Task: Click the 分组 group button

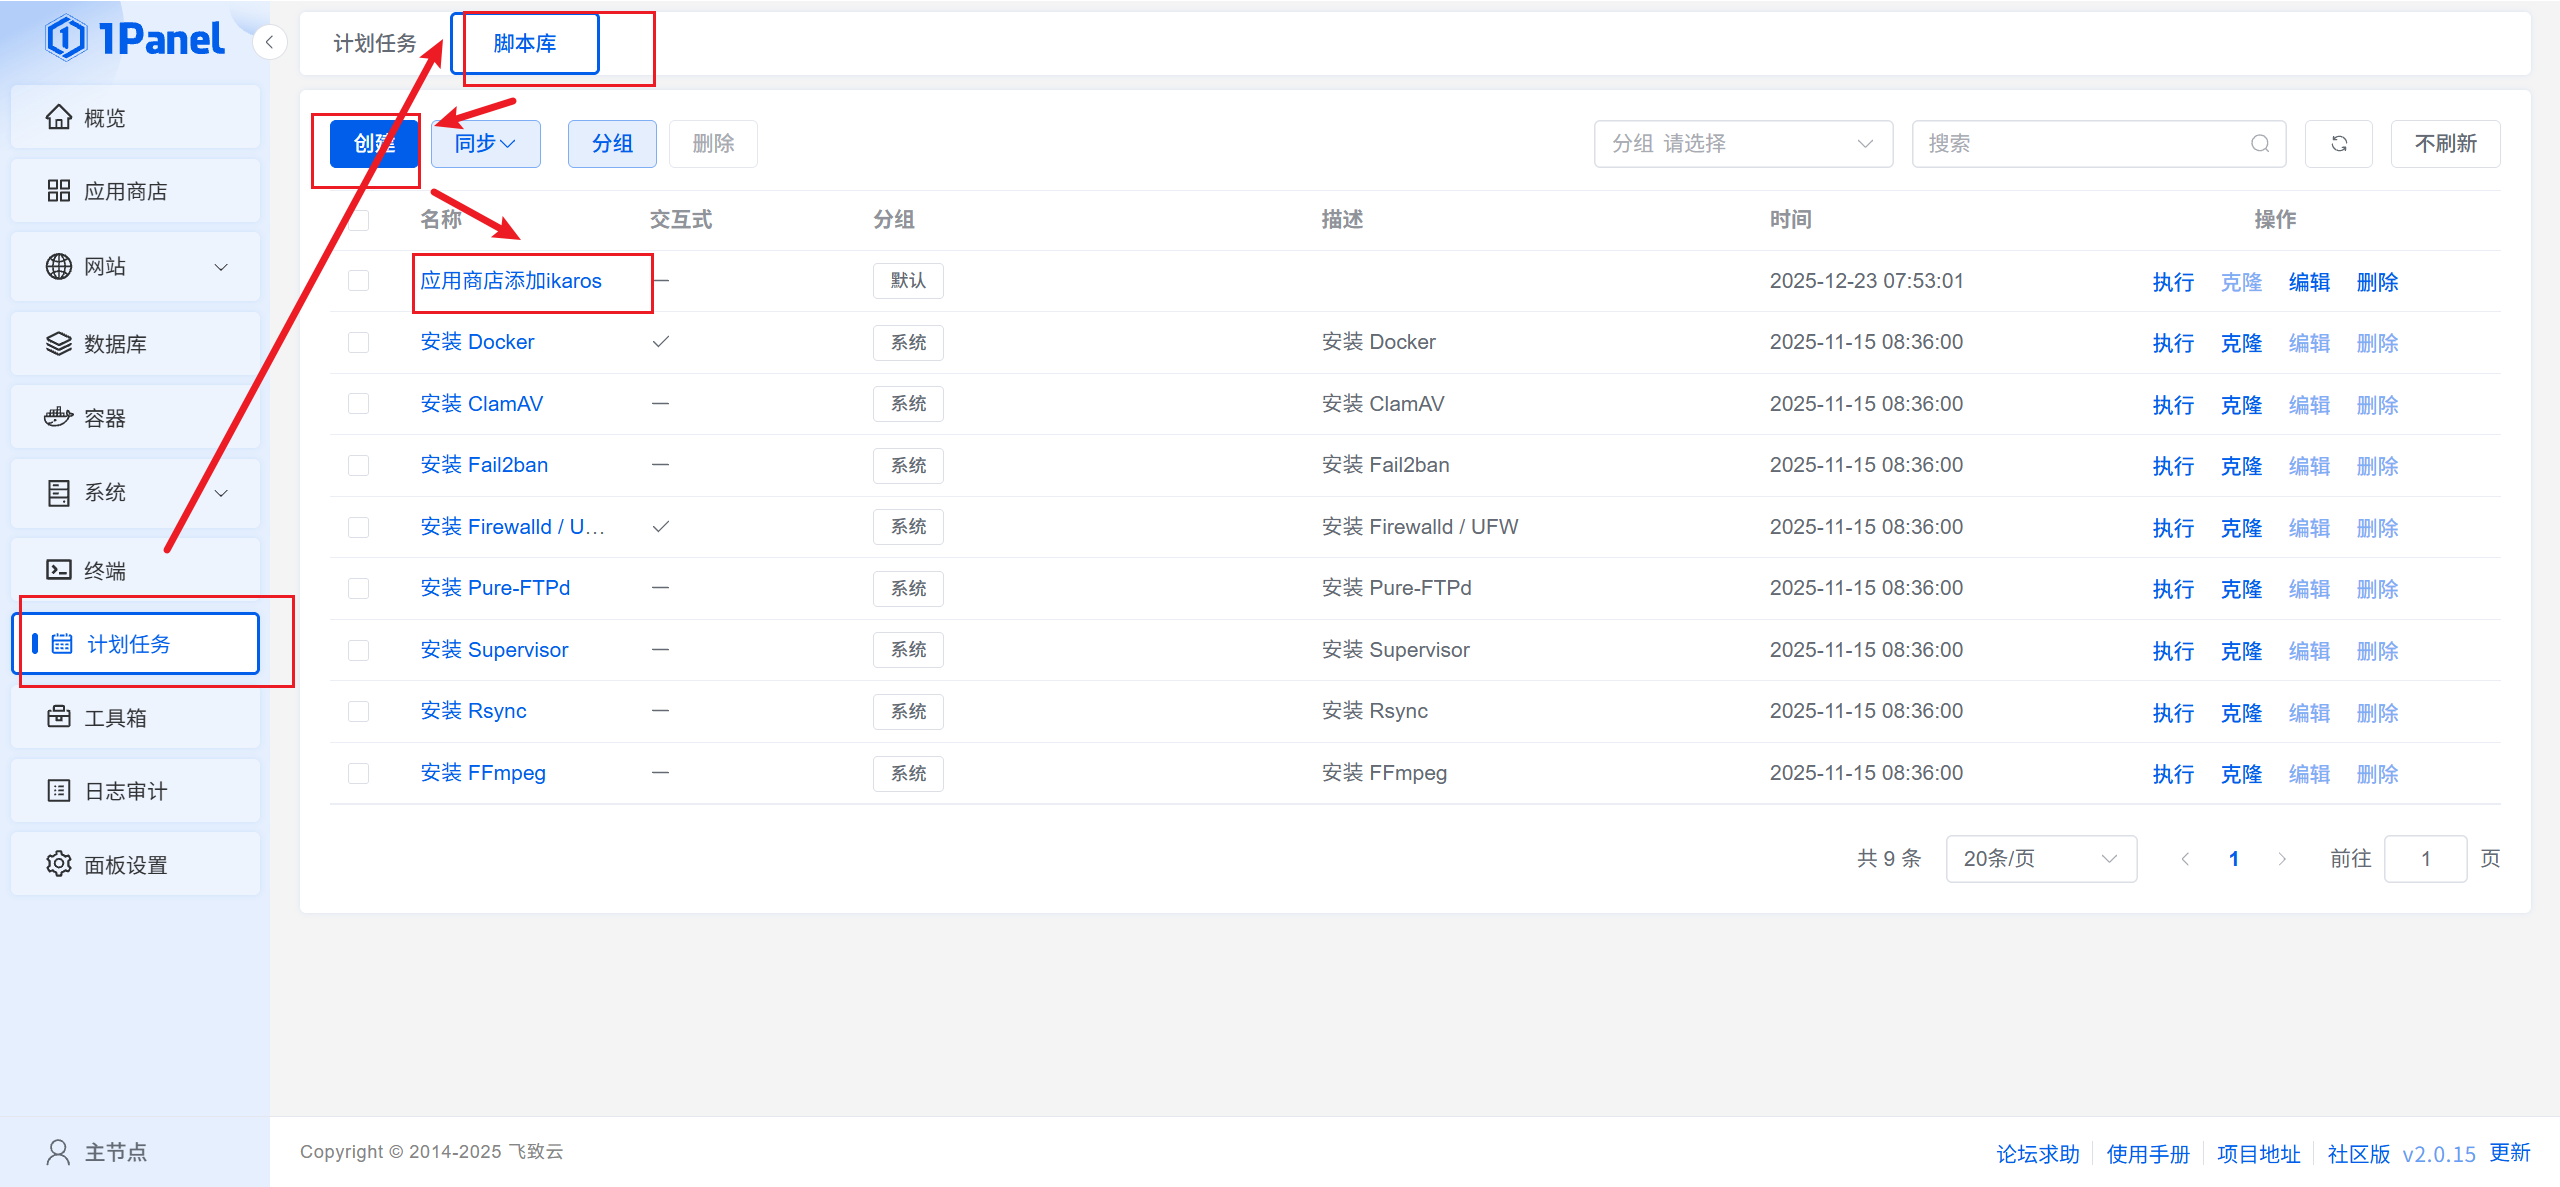Action: (x=612, y=144)
